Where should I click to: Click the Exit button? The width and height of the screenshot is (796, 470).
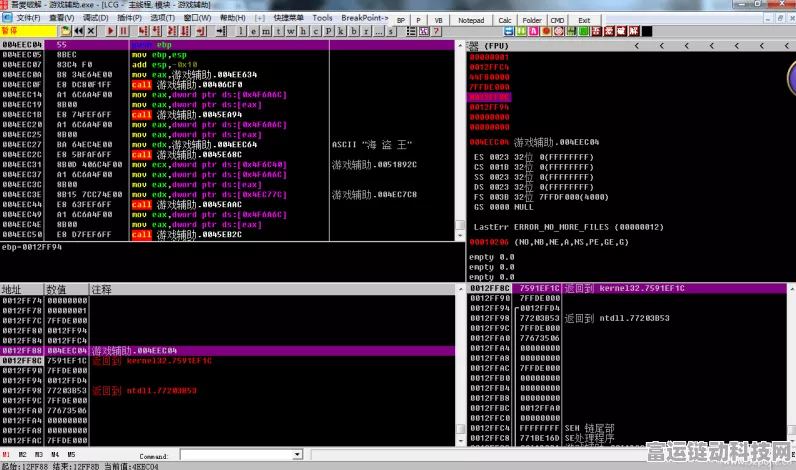[584, 20]
